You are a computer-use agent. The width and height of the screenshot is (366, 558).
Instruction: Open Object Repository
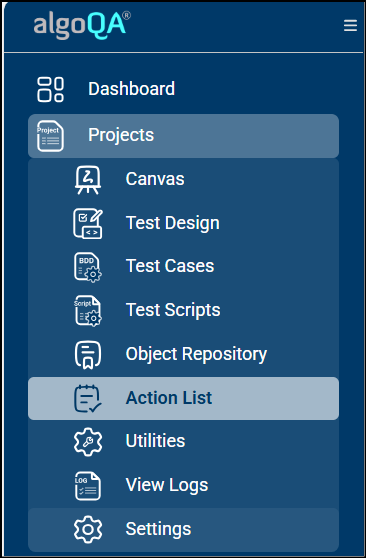point(183,354)
